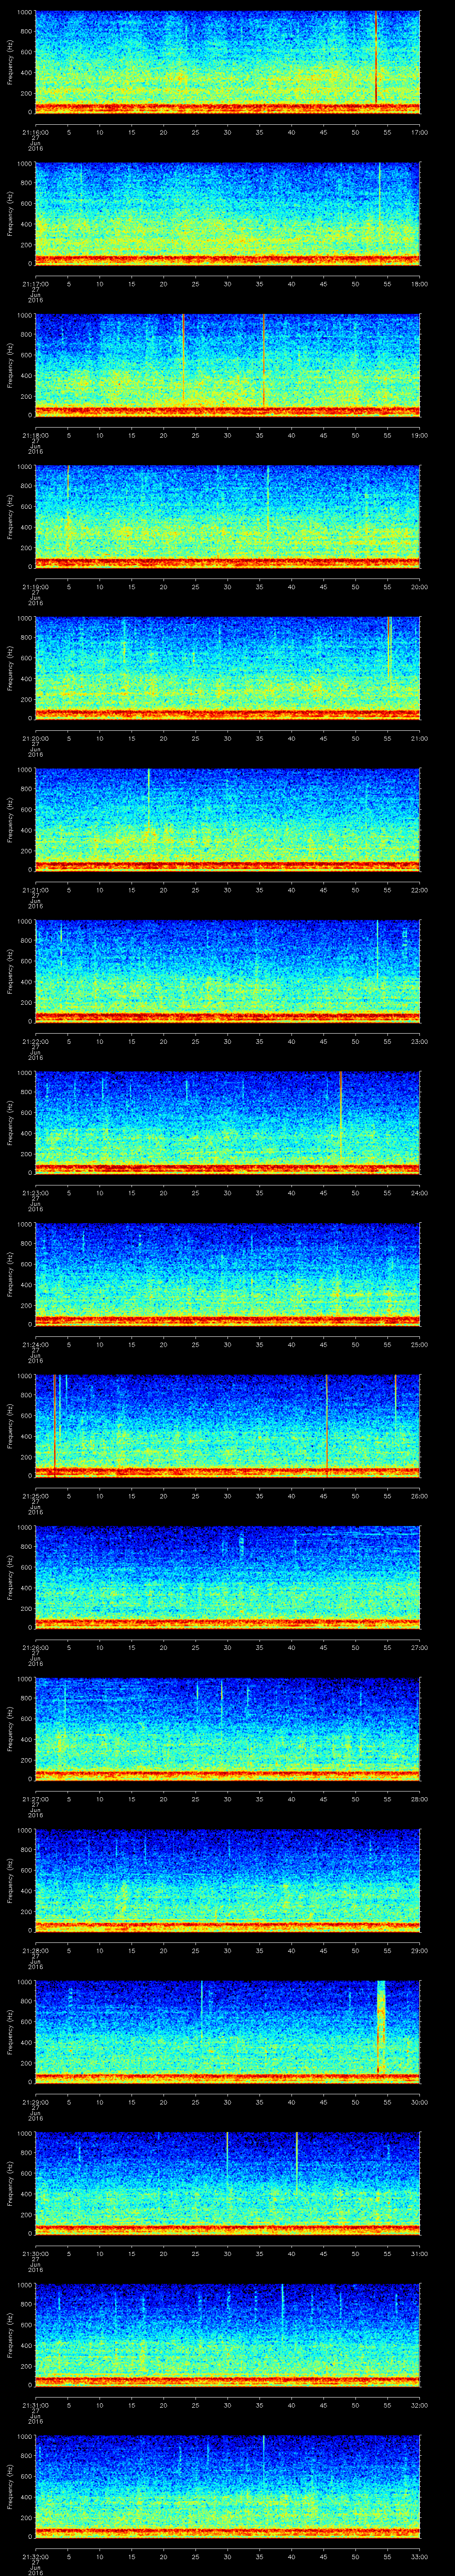The image size is (455, 2576).
Task: Click the 33:00 end time label
Action: 419,2557
